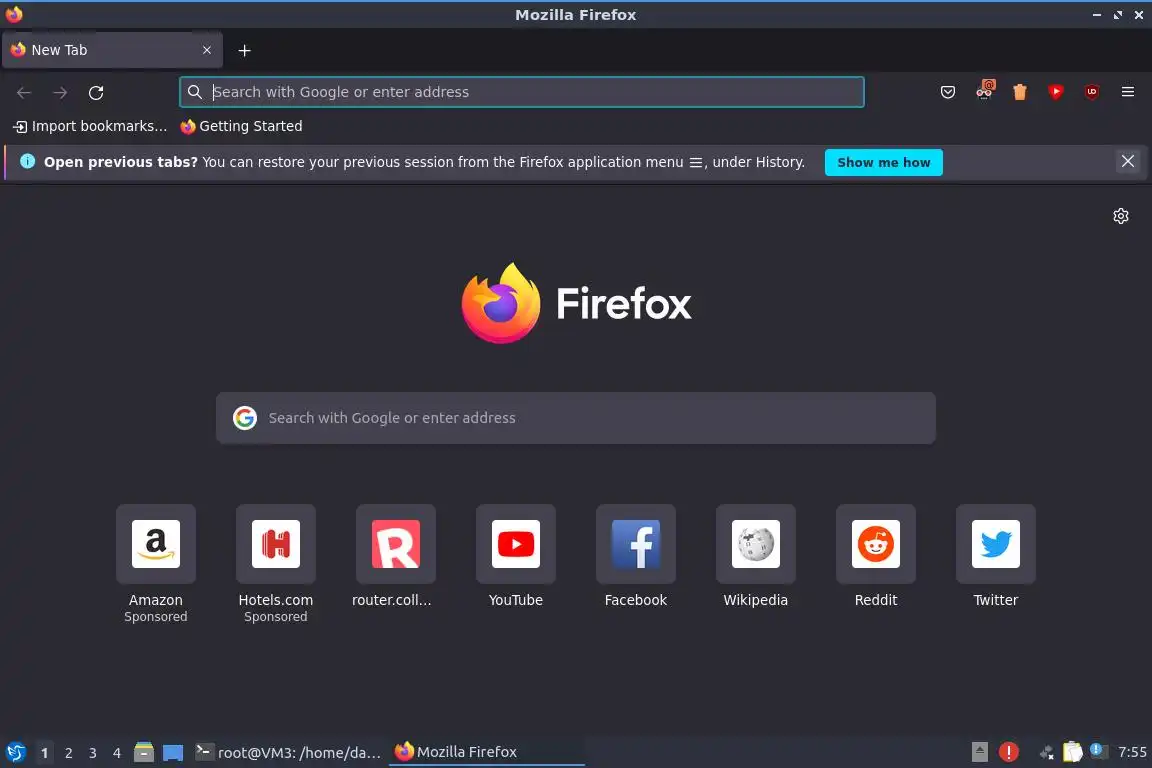The image size is (1152, 768).
Task: Go back with the back arrow
Action: pos(24,93)
